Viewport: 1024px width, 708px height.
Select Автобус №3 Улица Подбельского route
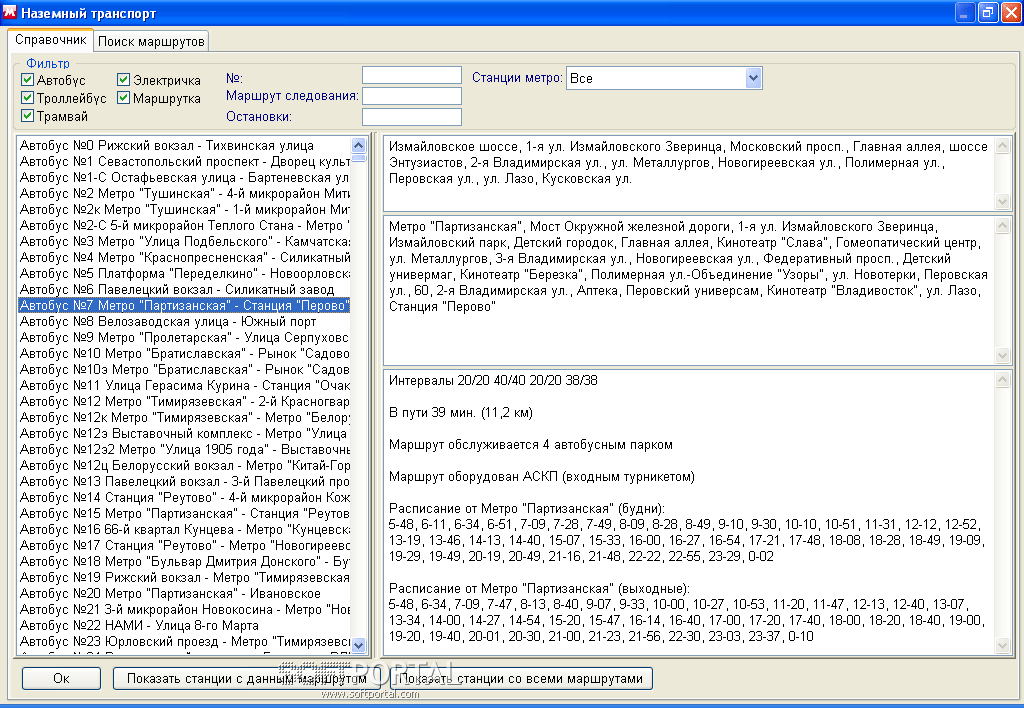pyautogui.click(x=184, y=242)
